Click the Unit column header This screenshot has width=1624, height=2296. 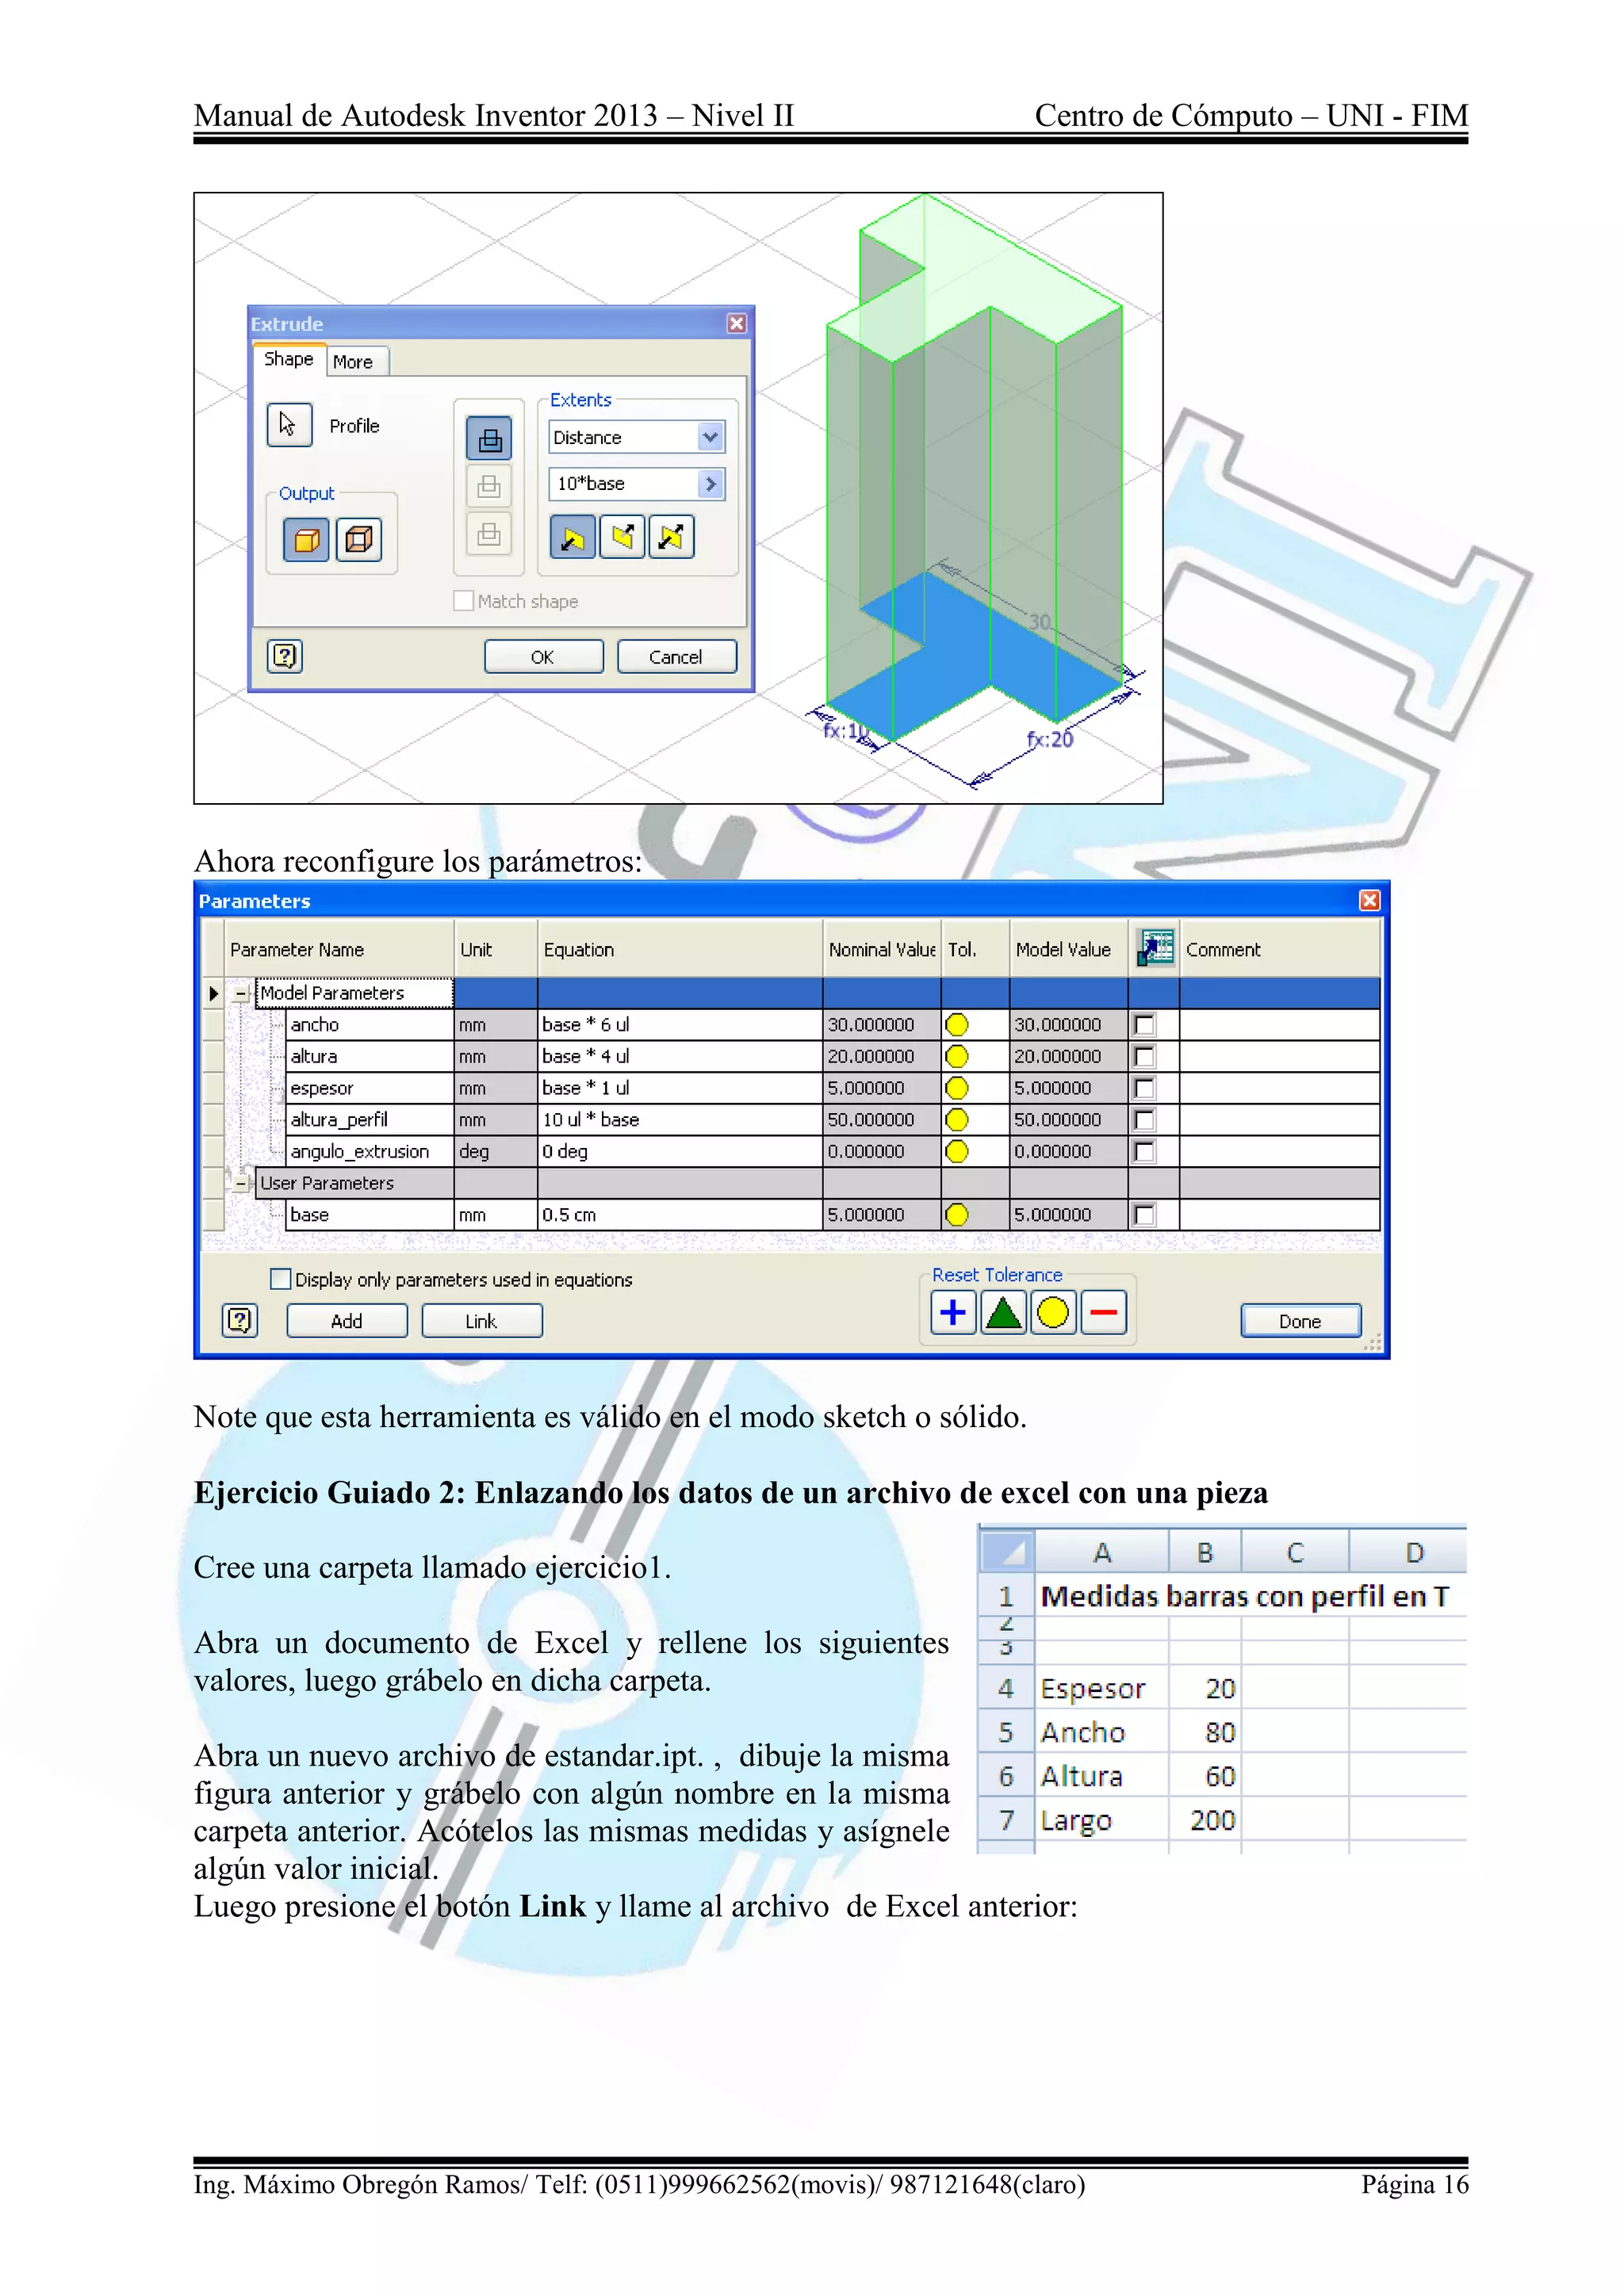click(x=495, y=949)
